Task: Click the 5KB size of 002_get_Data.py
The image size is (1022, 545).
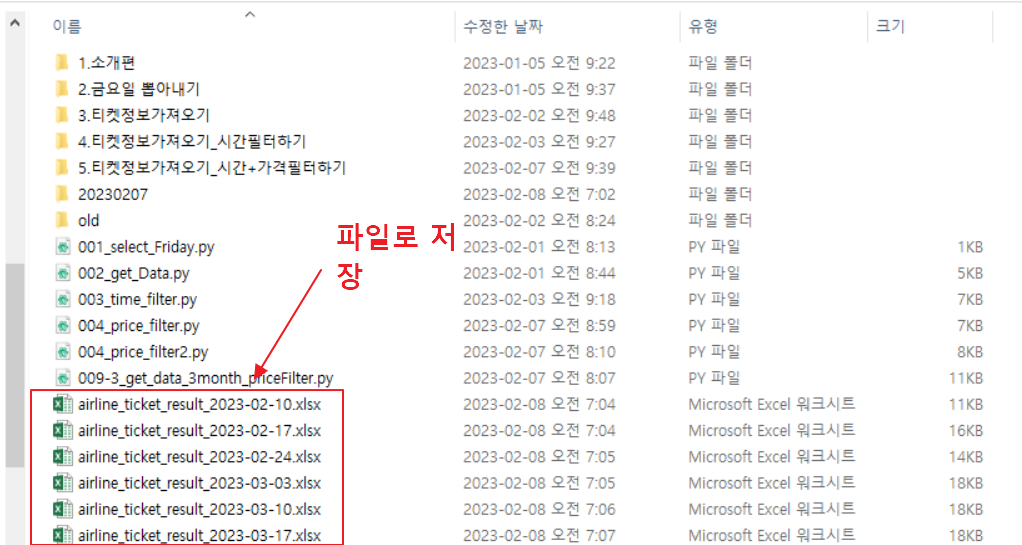Action: pos(970,273)
